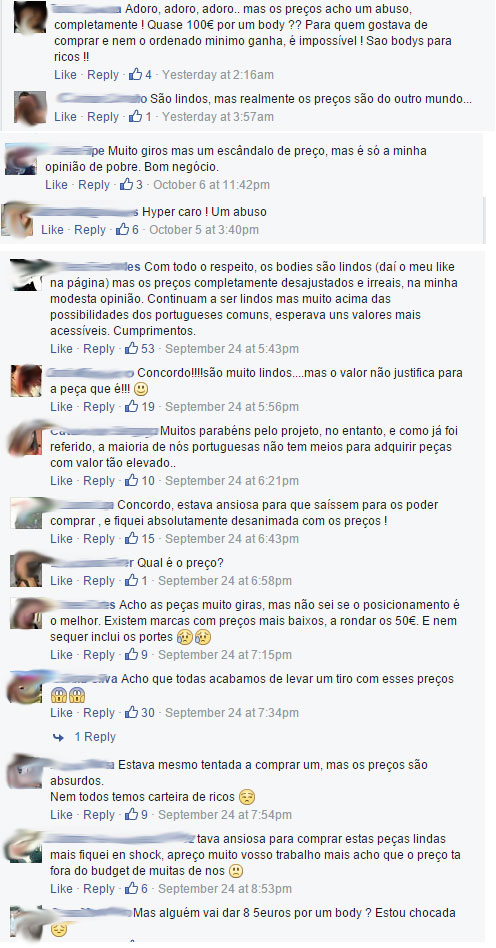The image size is (496, 948).
Task: Click thumbs-up icon with 19 likes
Action: (x=131, y=406)
